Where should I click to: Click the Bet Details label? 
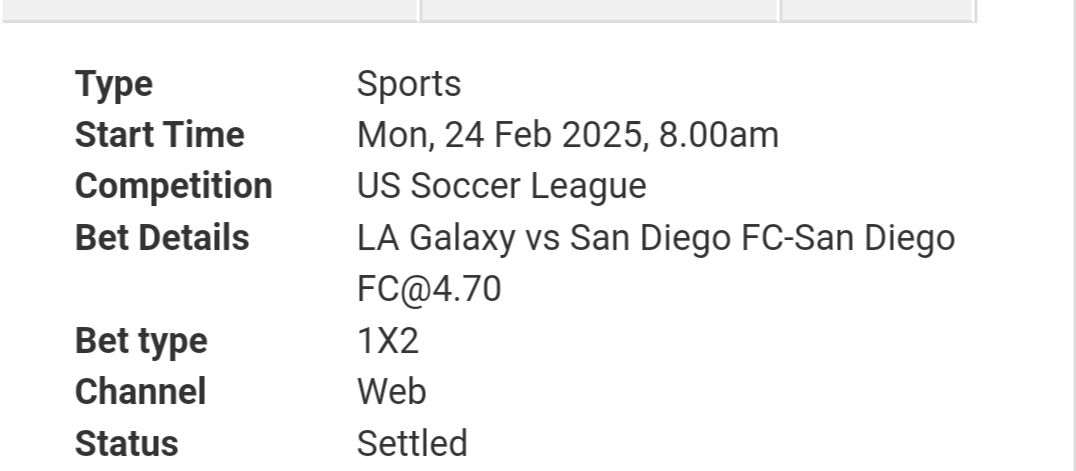coord(162,238)
